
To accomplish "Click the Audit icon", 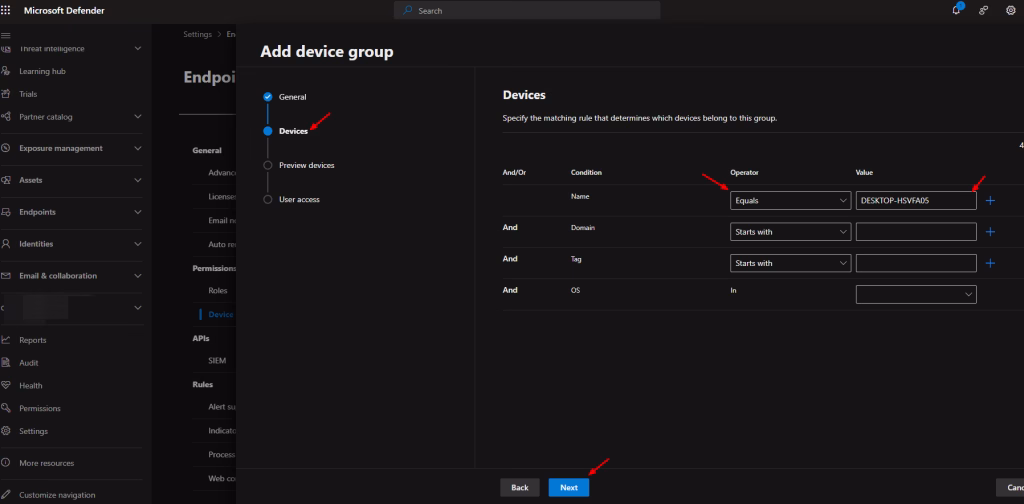I will click(6, 363).
